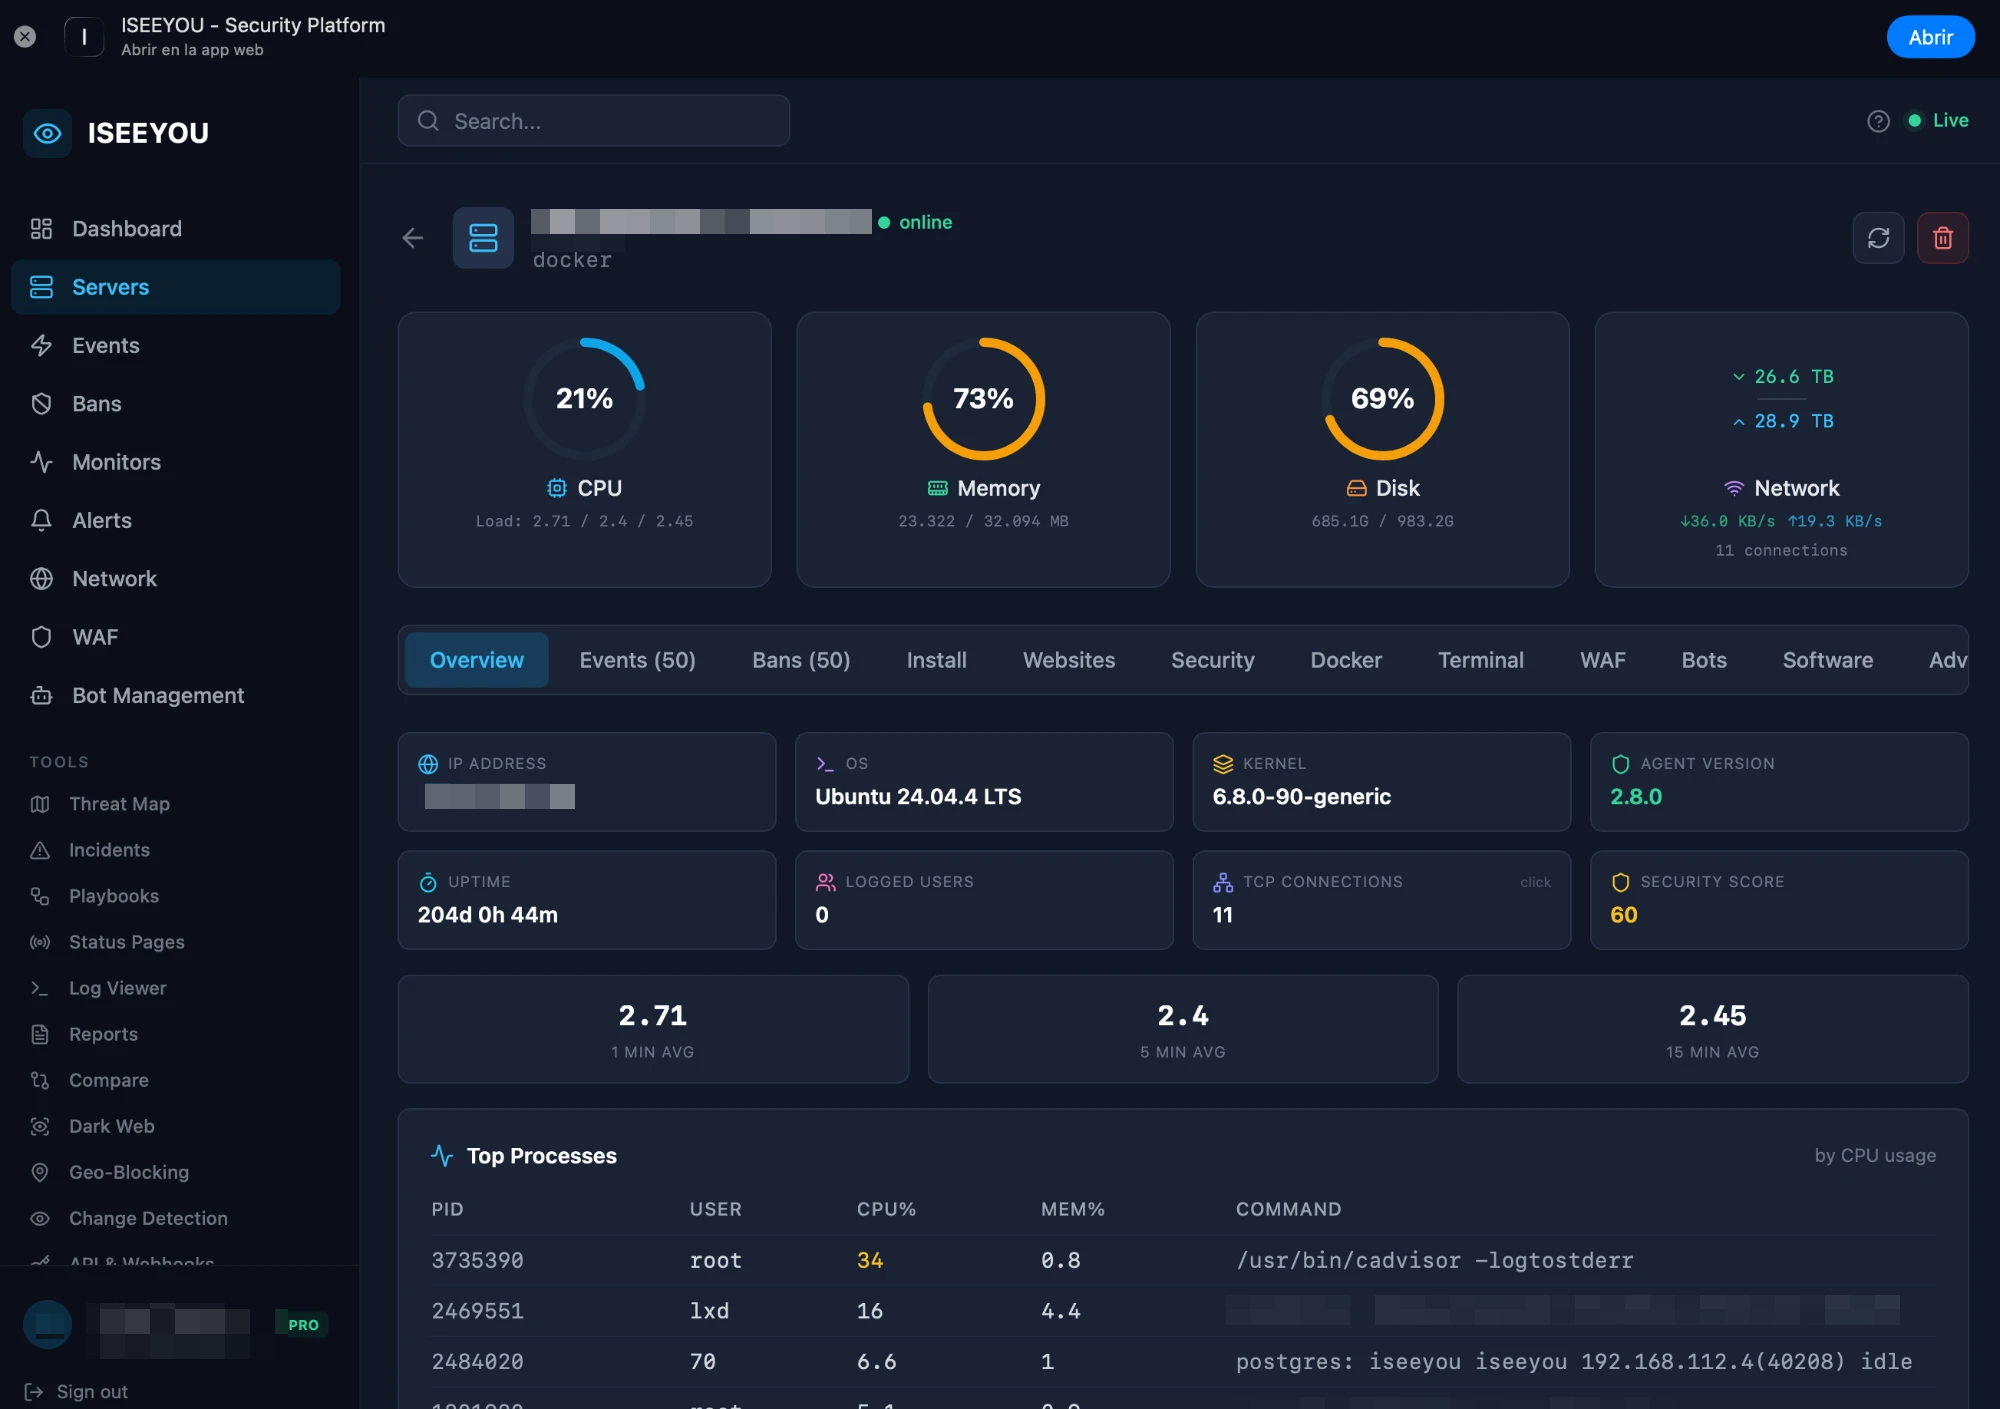This screenshot has width=2000, height=1409.
Task: Delete server with red trash icon
Action: pos(1943,238)
